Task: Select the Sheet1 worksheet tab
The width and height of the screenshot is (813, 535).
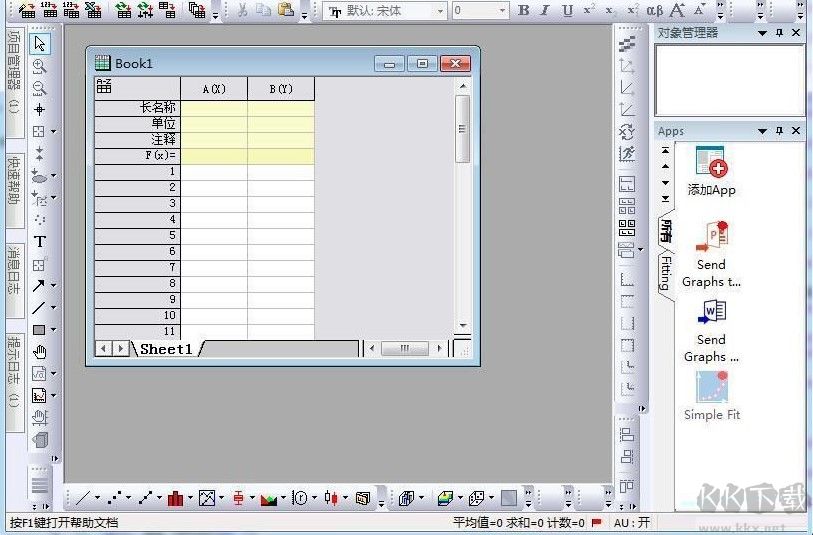Action: click(166, 349)
